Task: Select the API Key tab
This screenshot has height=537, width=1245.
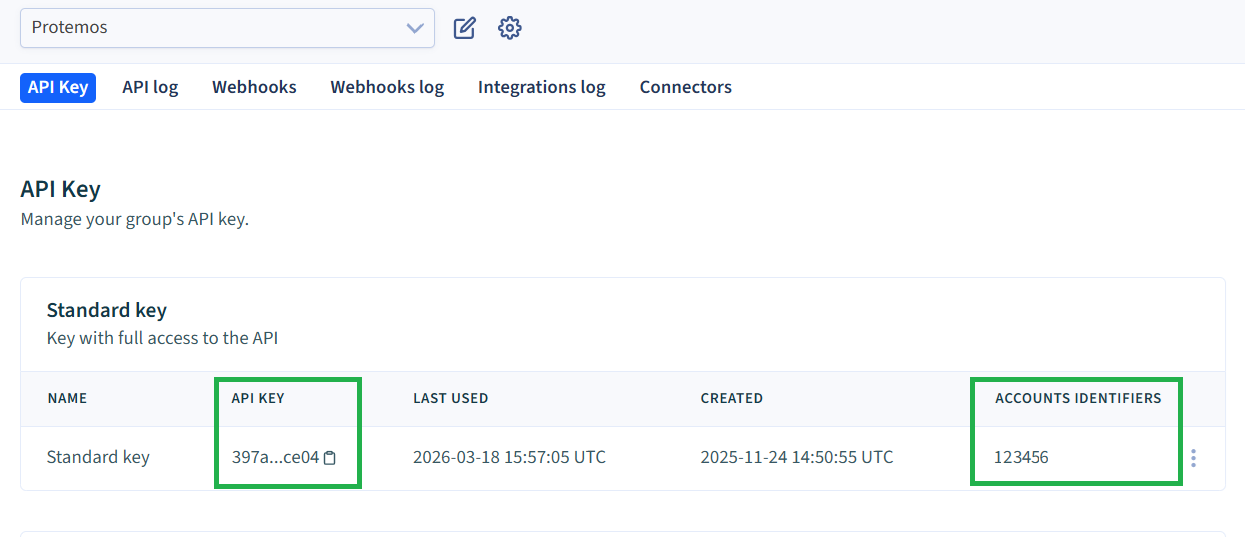Action: point(58,87)
